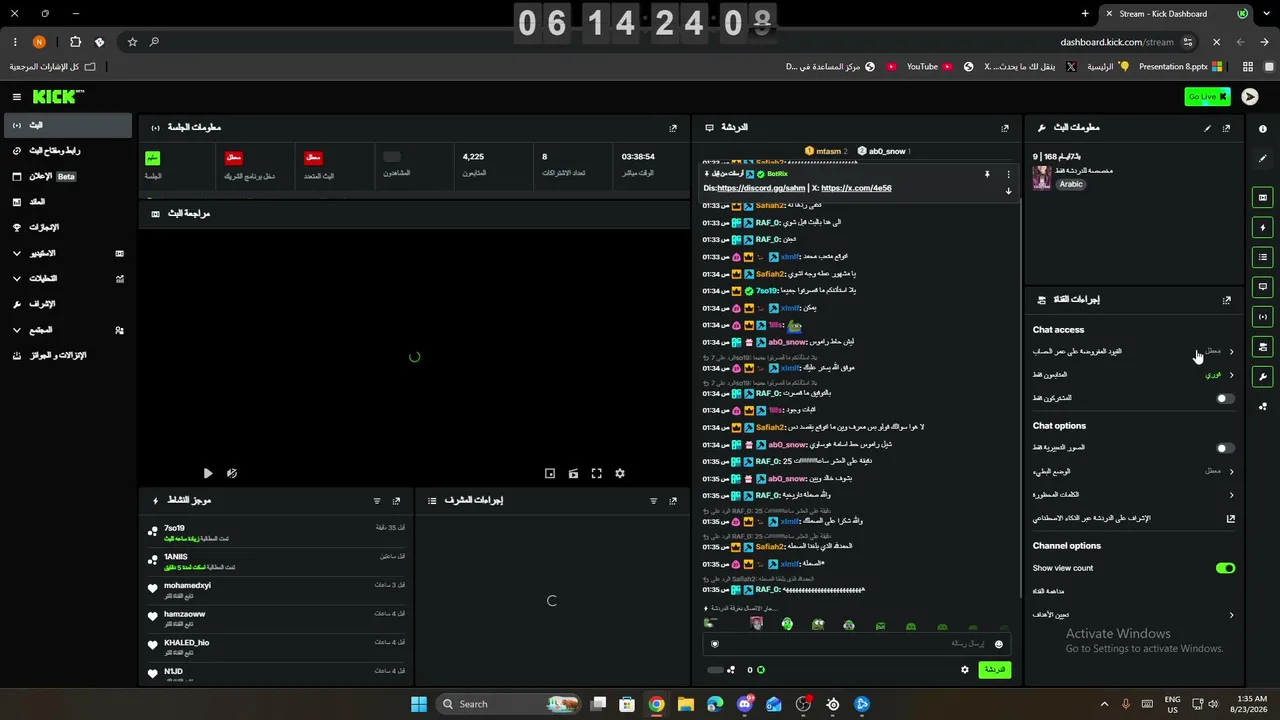
Task: Click the lightning bolt icon in the side shortcut bar
Action: (x=1263, y=228)
